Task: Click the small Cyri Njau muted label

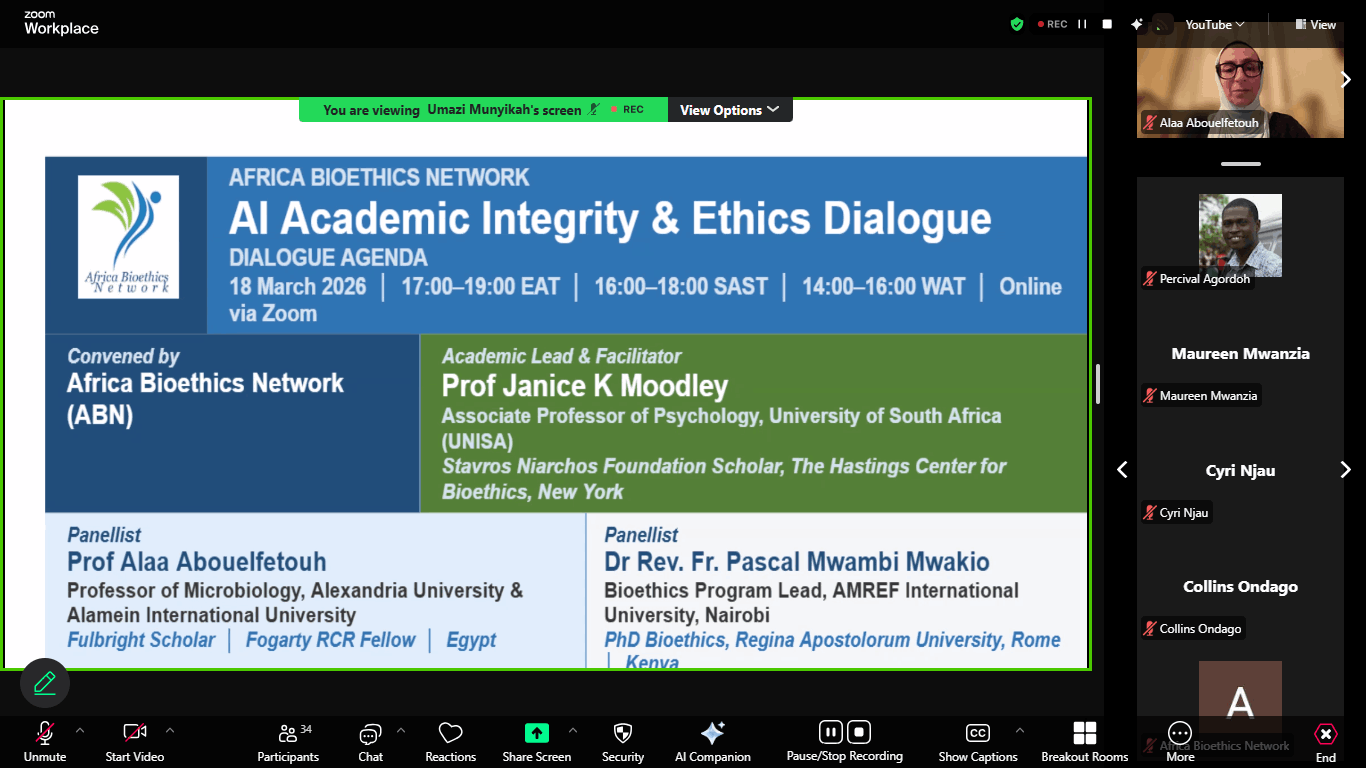Action: pos(1177,513)
